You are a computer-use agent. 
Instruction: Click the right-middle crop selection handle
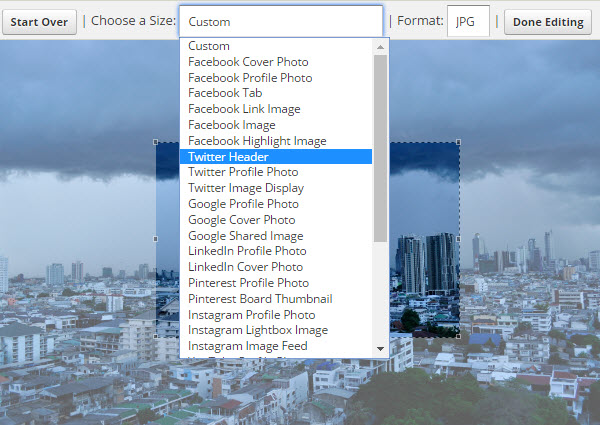pos(458,239)
